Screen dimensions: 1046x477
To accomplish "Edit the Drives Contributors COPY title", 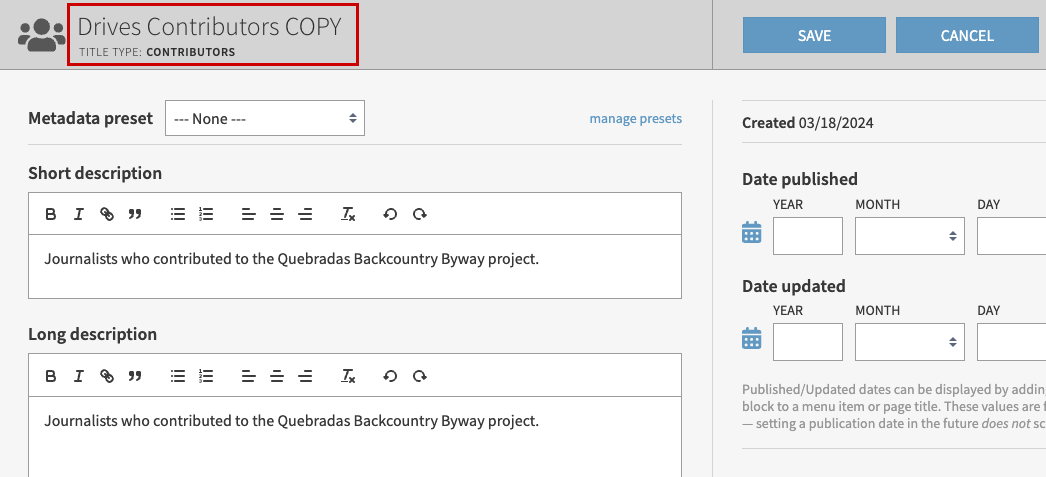I will [208, 27].
